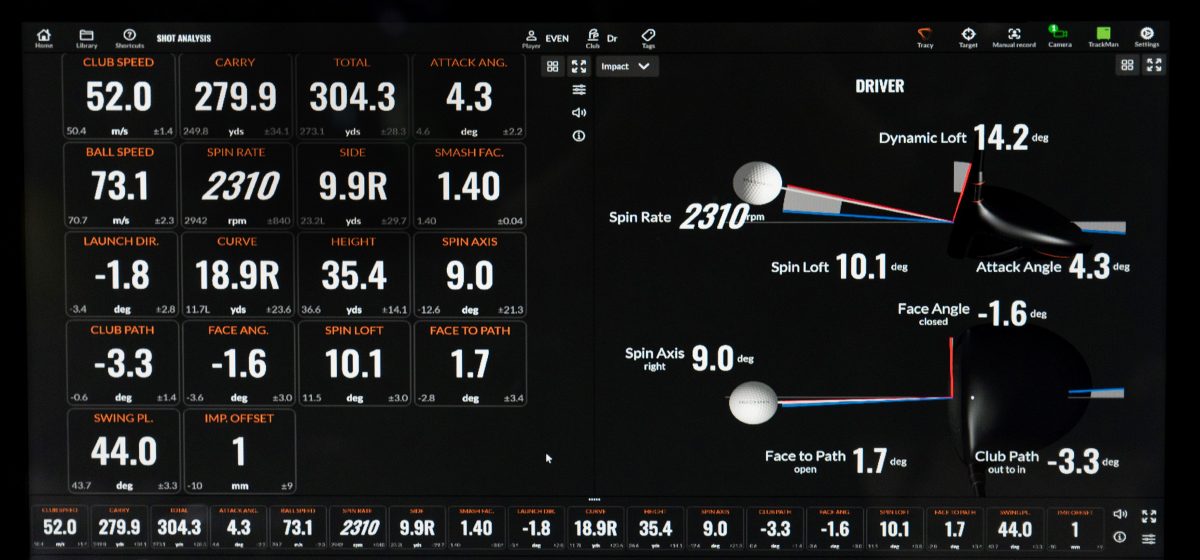This screenshot has width=1200, height=560.
Task: Open Tracy analysis tool
Action: (925, 37)
